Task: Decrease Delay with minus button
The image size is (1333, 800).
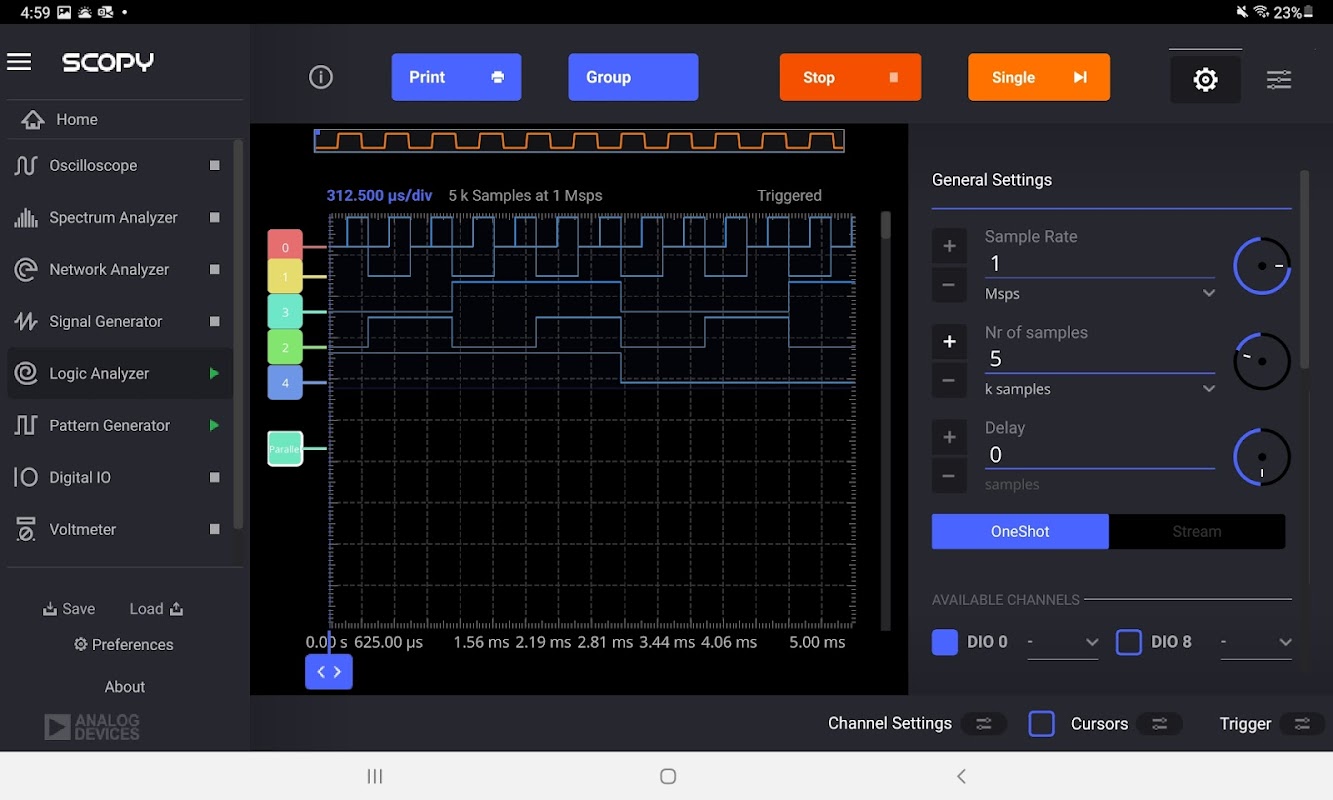Action: (x=949, y=476)
